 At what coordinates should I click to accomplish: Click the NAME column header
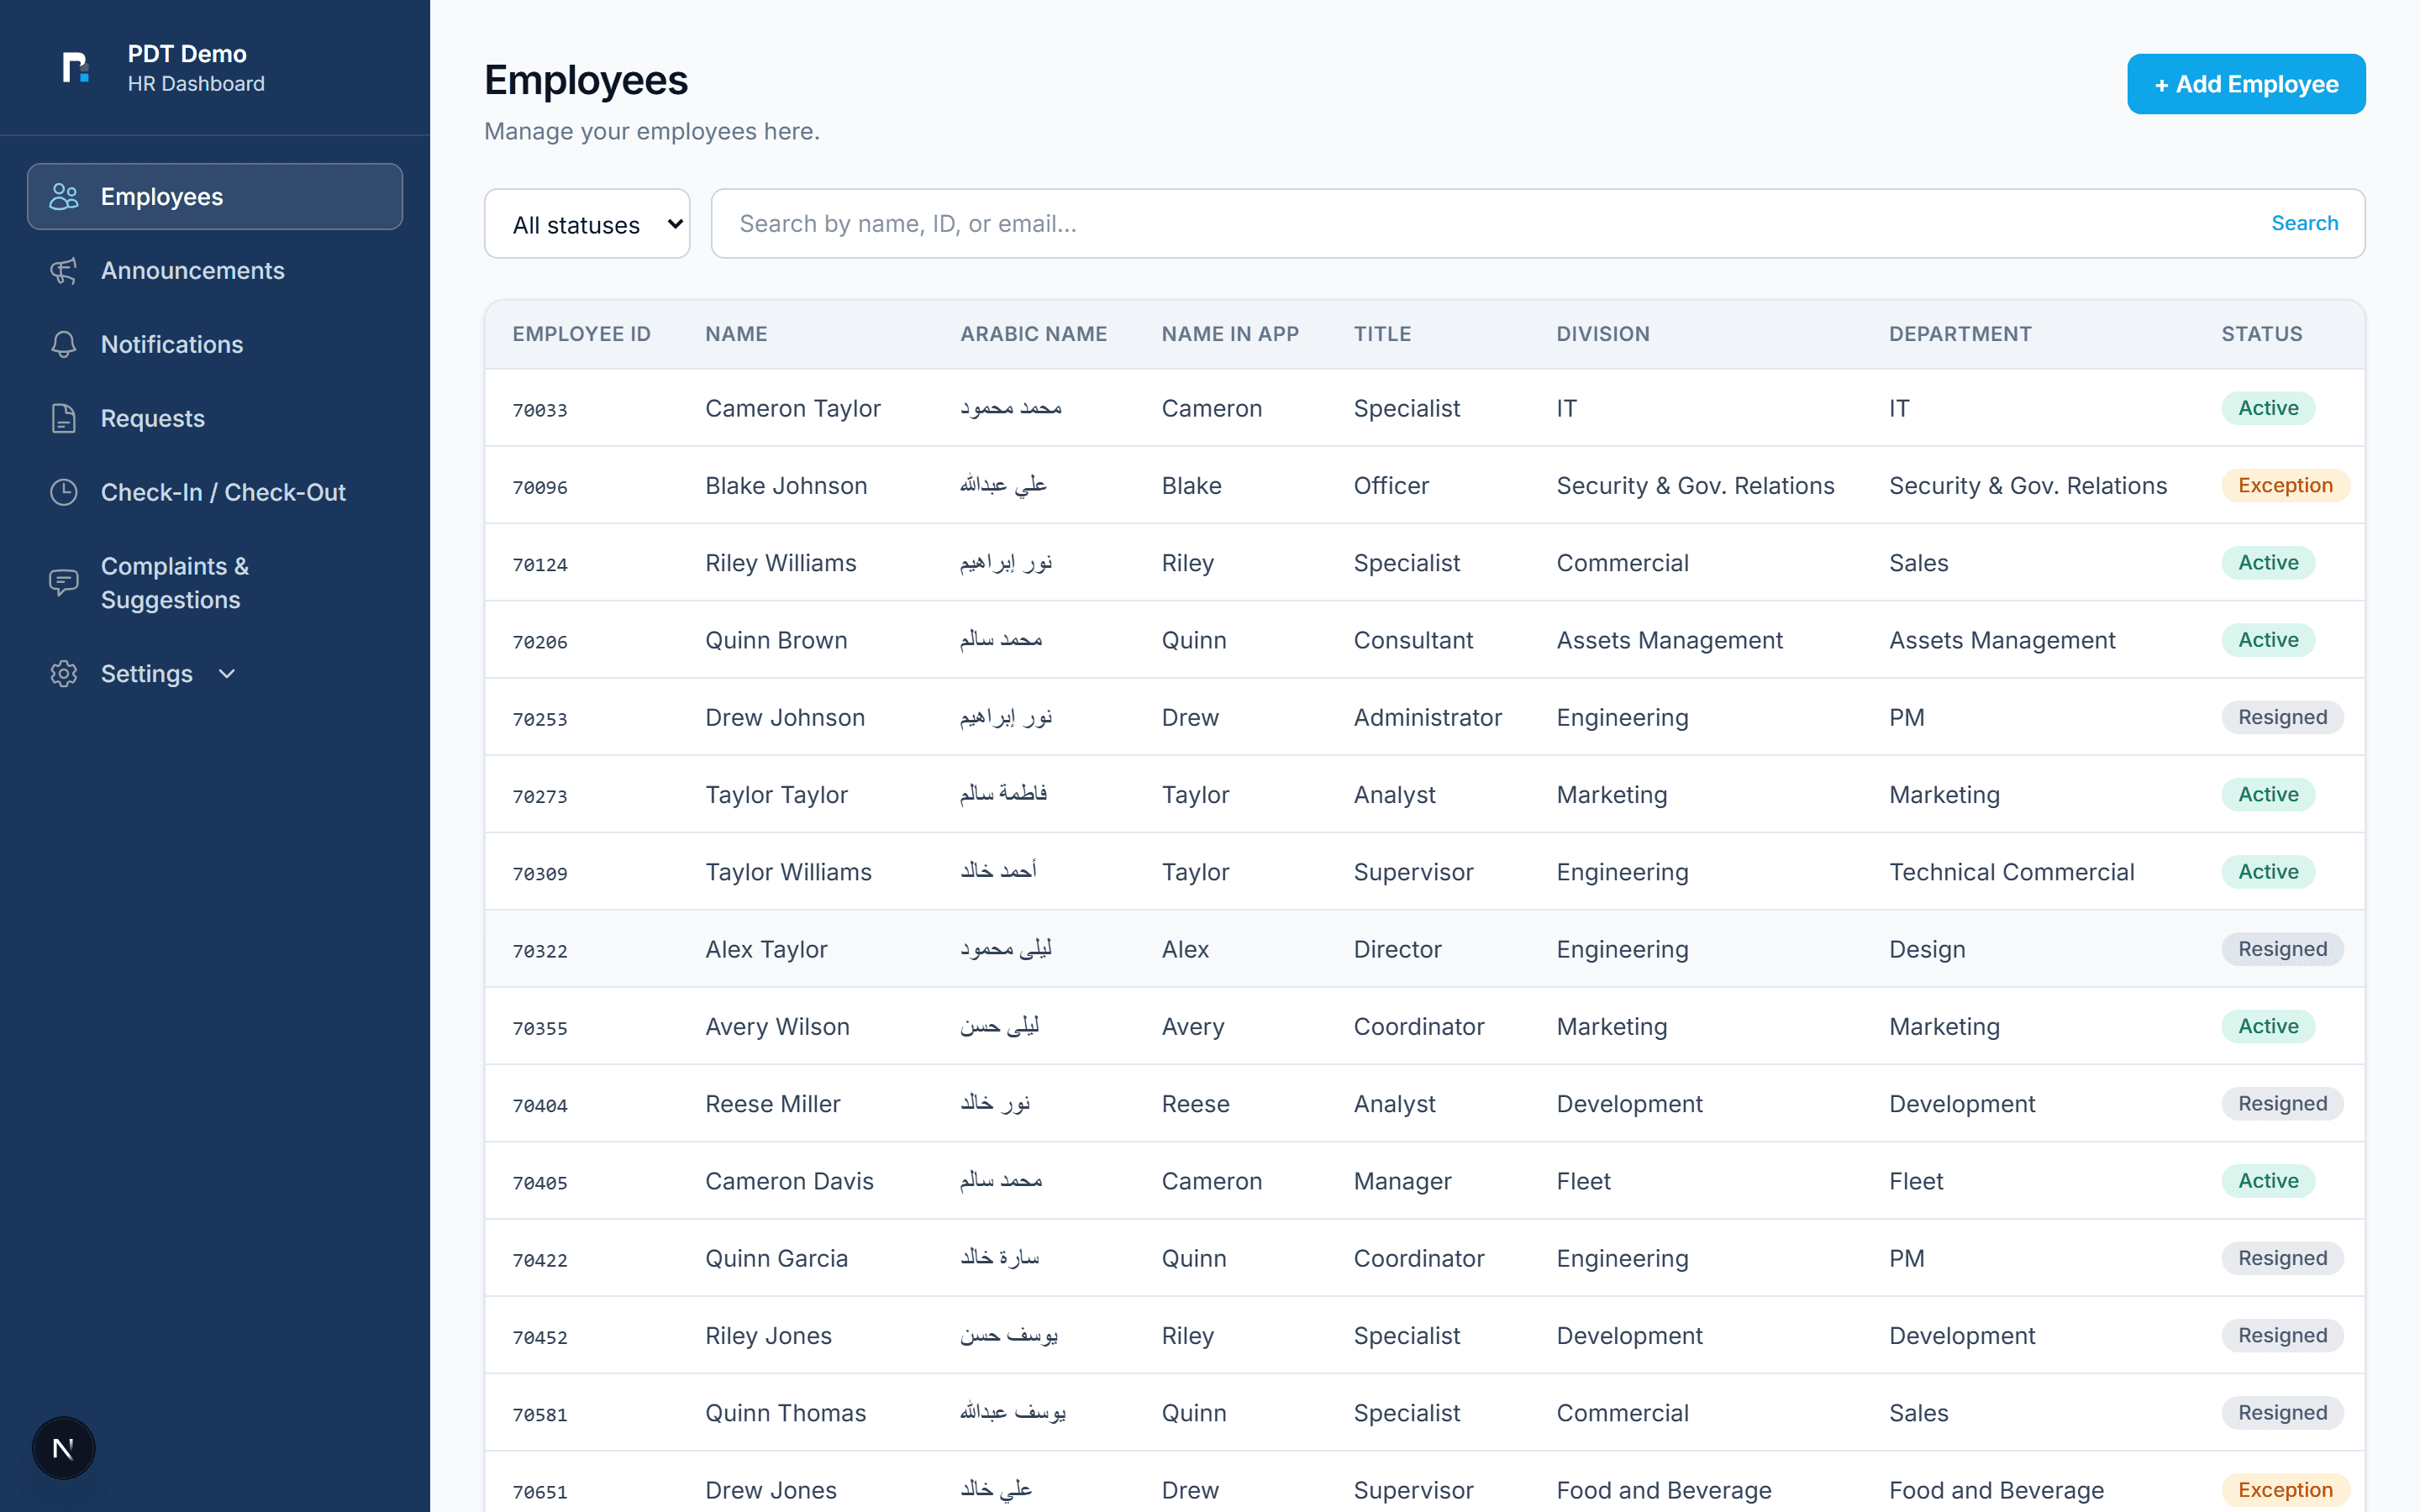click(736, 334)
